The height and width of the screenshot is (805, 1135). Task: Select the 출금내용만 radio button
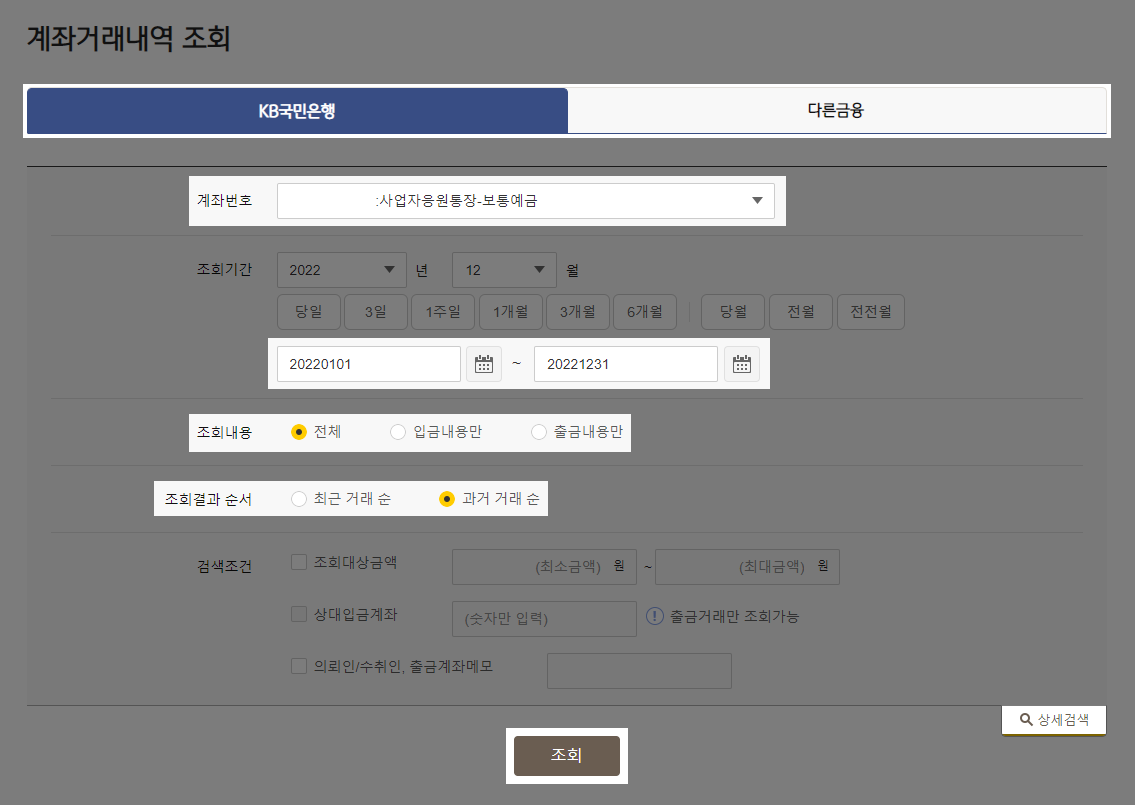pyautogui.click(x=538, y=431)
